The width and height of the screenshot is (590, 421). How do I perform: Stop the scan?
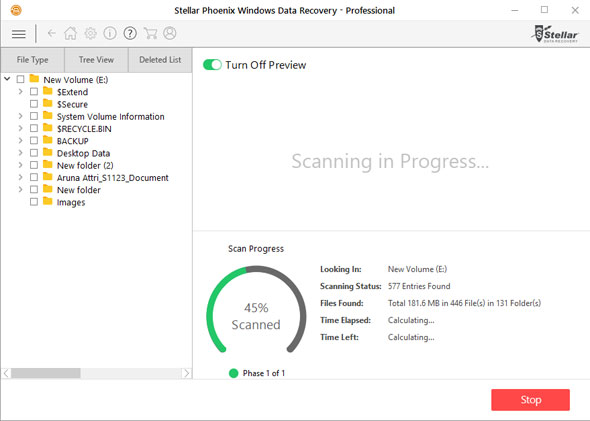(x=530, y=400)
